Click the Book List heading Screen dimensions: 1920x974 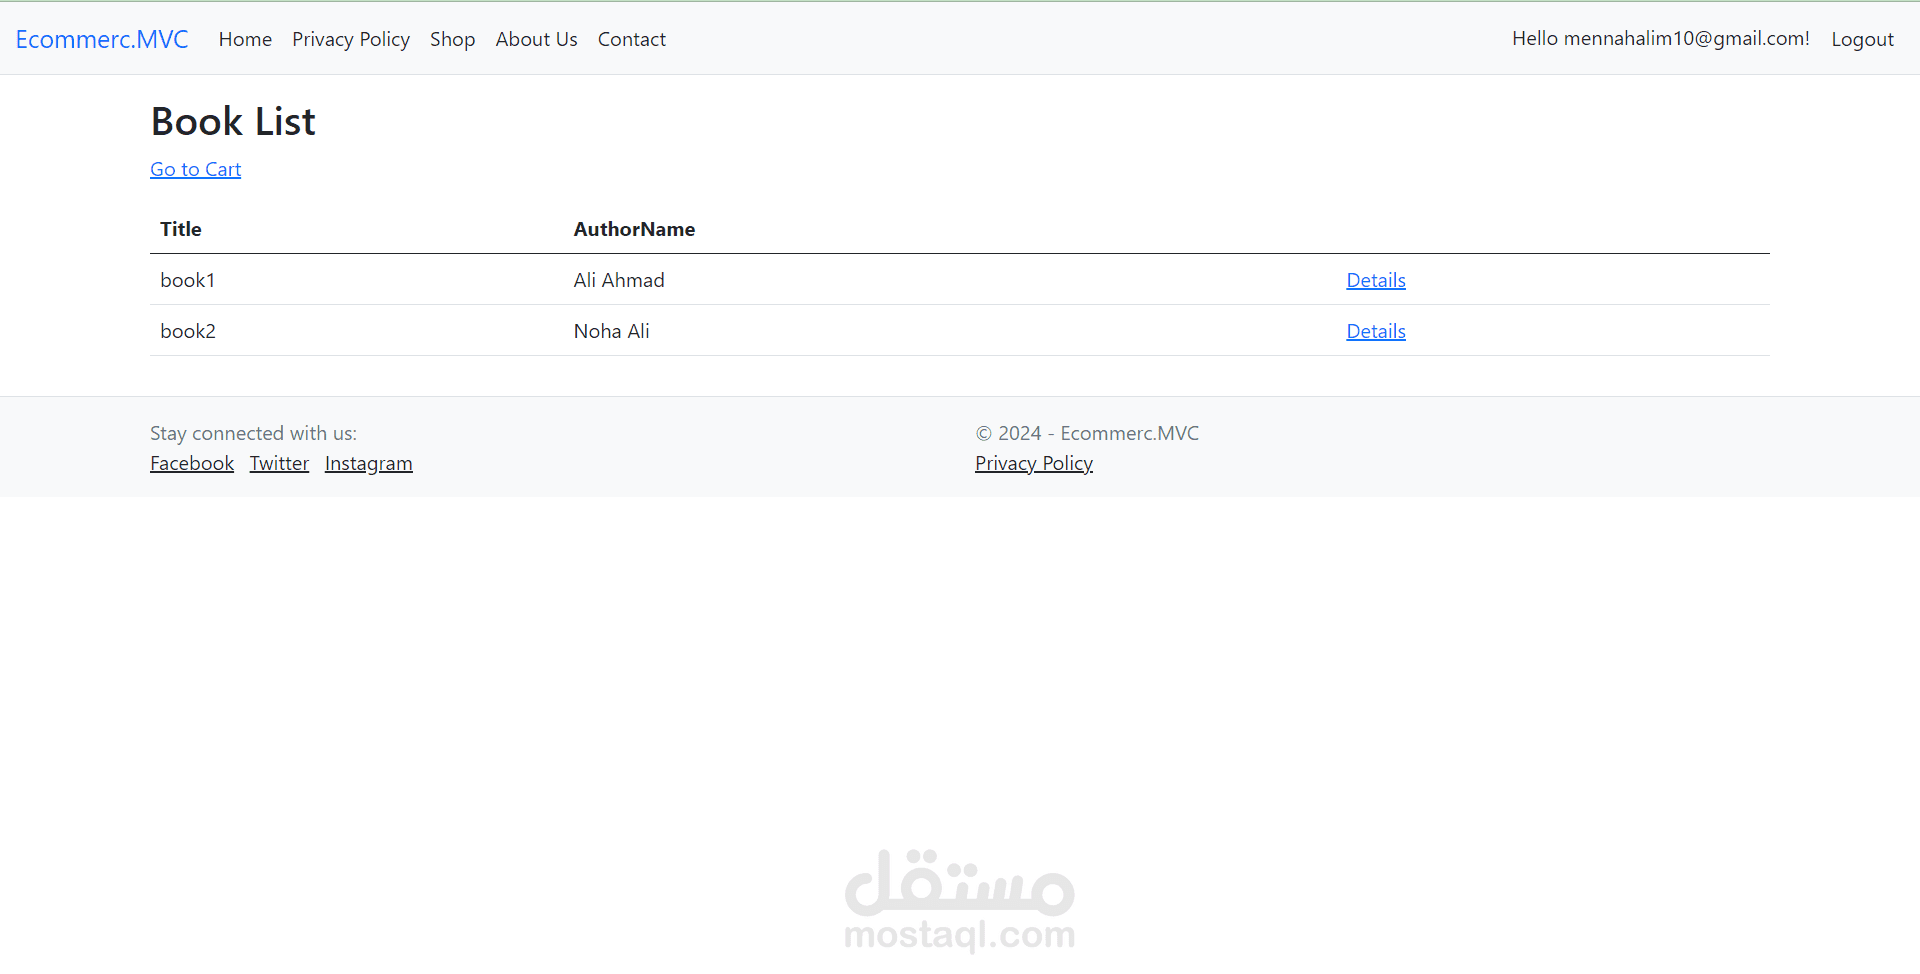point(233,121)
